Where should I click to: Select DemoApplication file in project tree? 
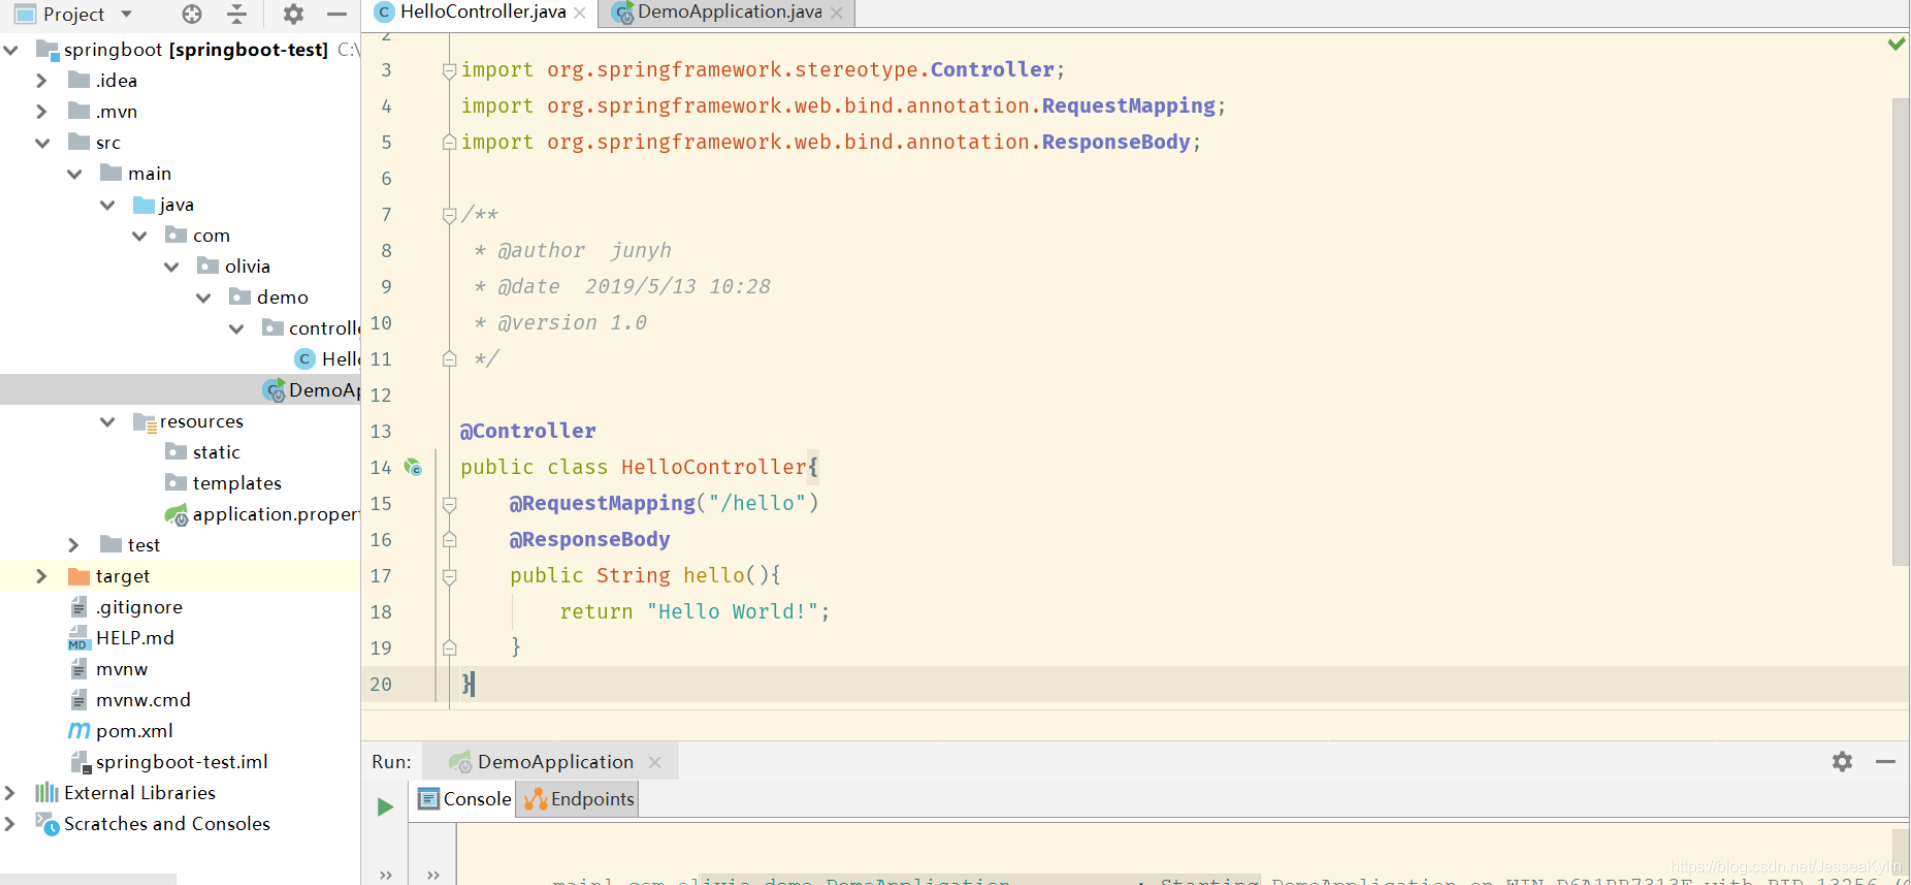[x=310, y=390]
